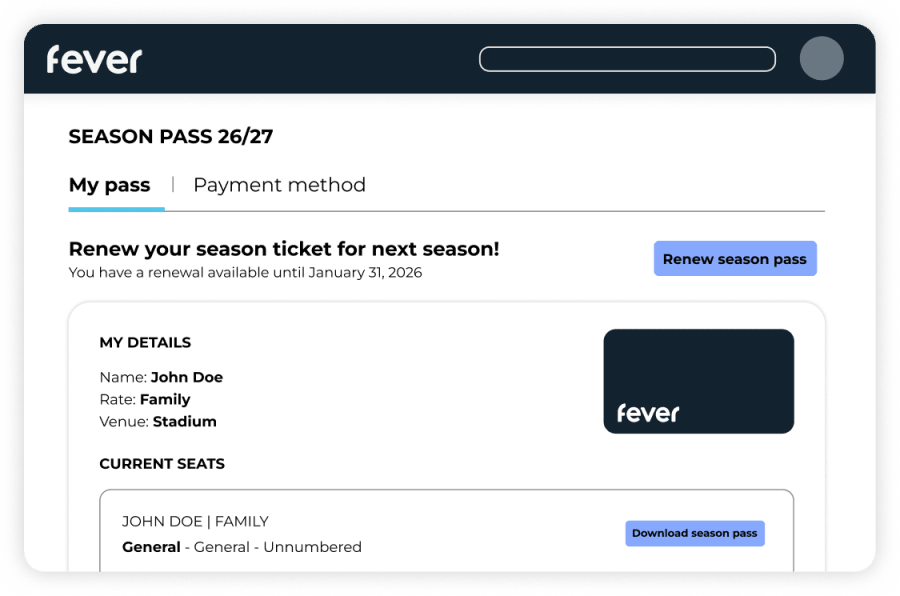Click the Family rate text
The width and height of the screenshot is (900, 596).
click(x=165, y=399)
